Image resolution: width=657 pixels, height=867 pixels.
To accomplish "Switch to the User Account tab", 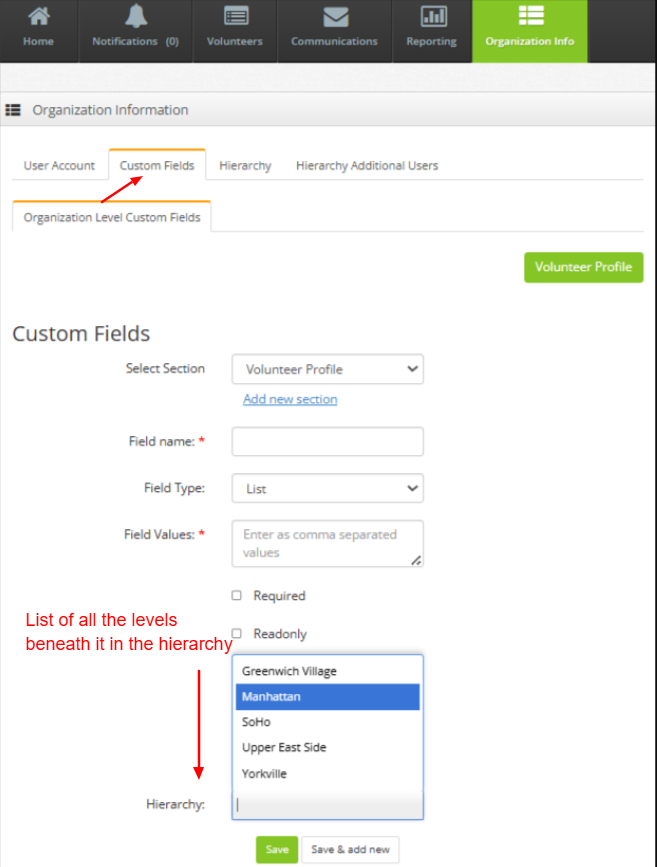I will 59,165.
